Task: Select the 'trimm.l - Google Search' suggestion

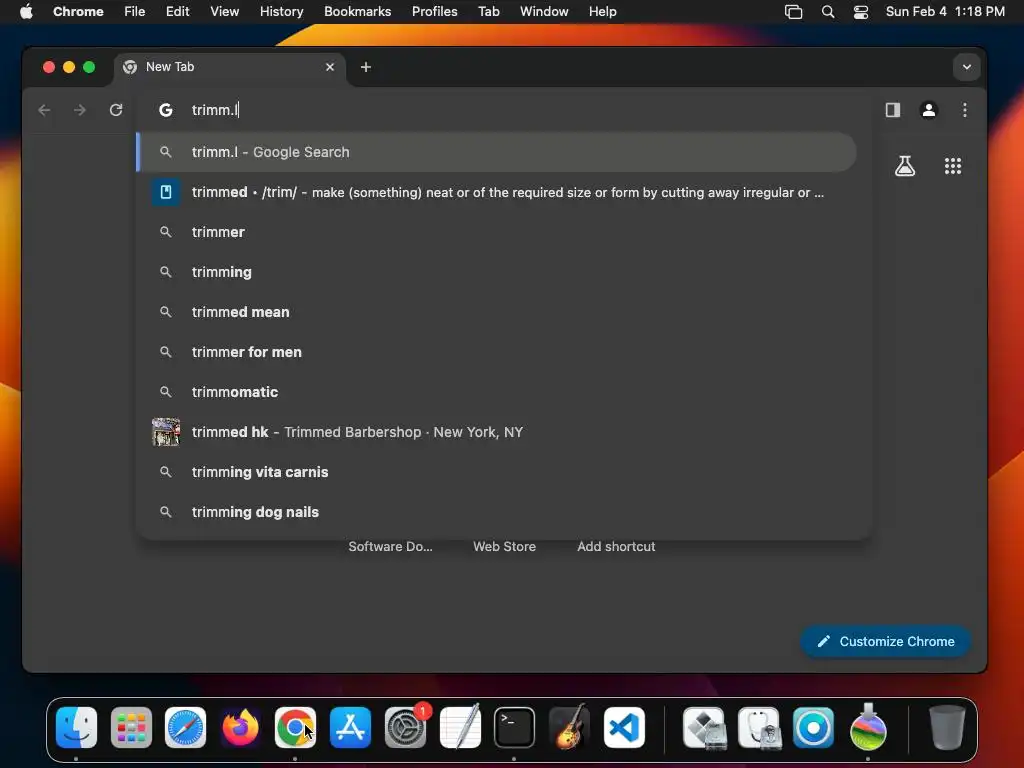Action: point(496,152)
